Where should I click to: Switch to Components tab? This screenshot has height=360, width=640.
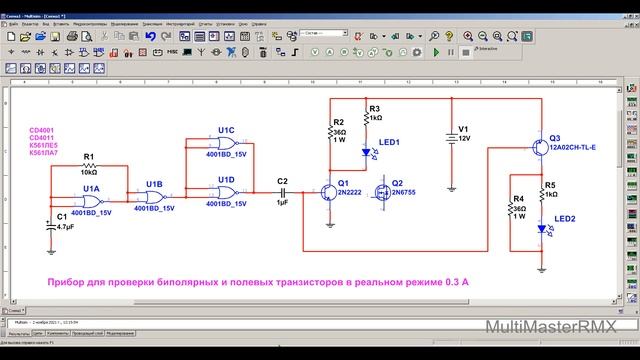[58, 334]
